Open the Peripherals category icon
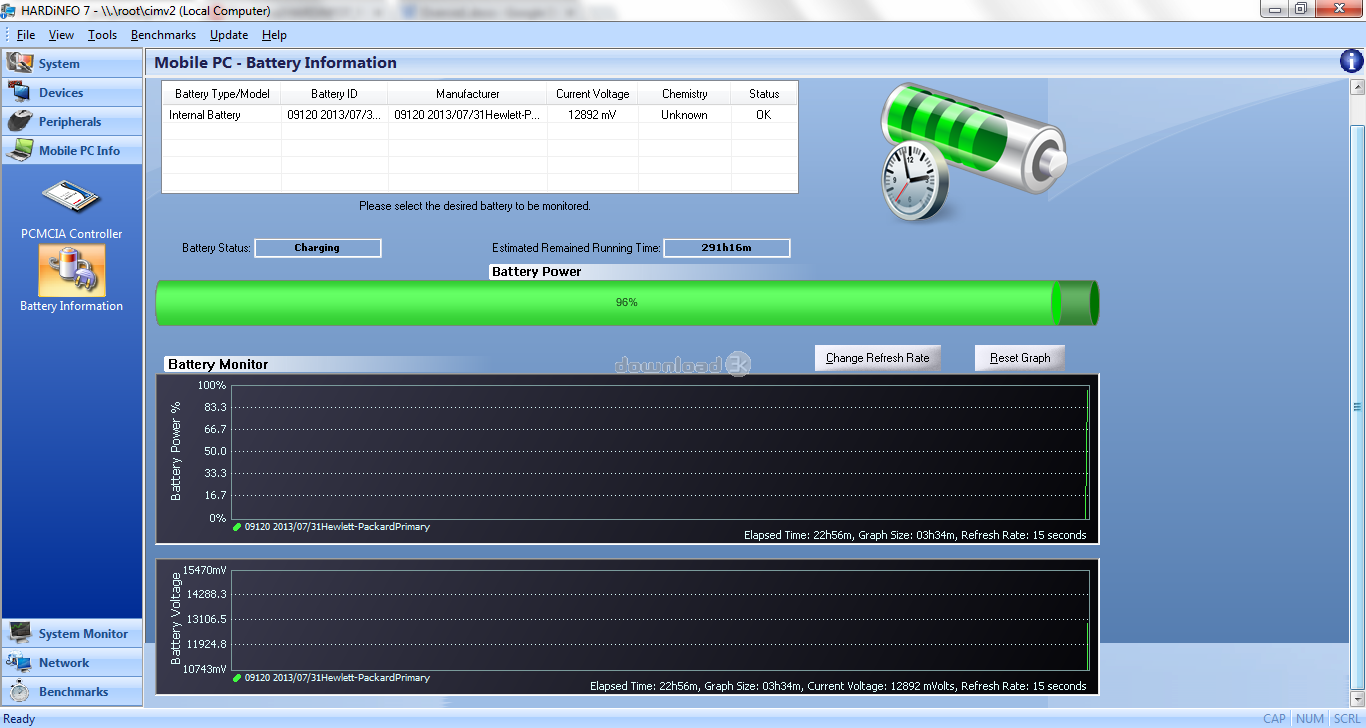The image size is (1366, 728). coord(19,121)
